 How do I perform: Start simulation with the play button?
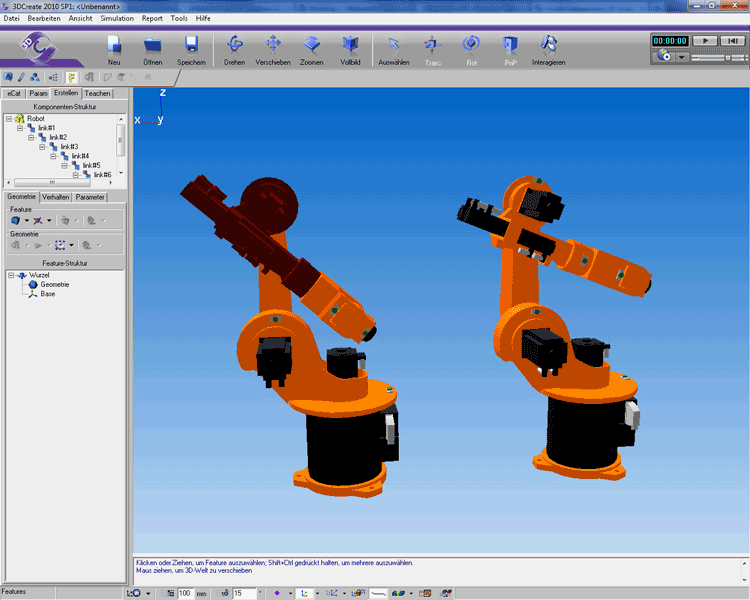[x=706, y=40]
